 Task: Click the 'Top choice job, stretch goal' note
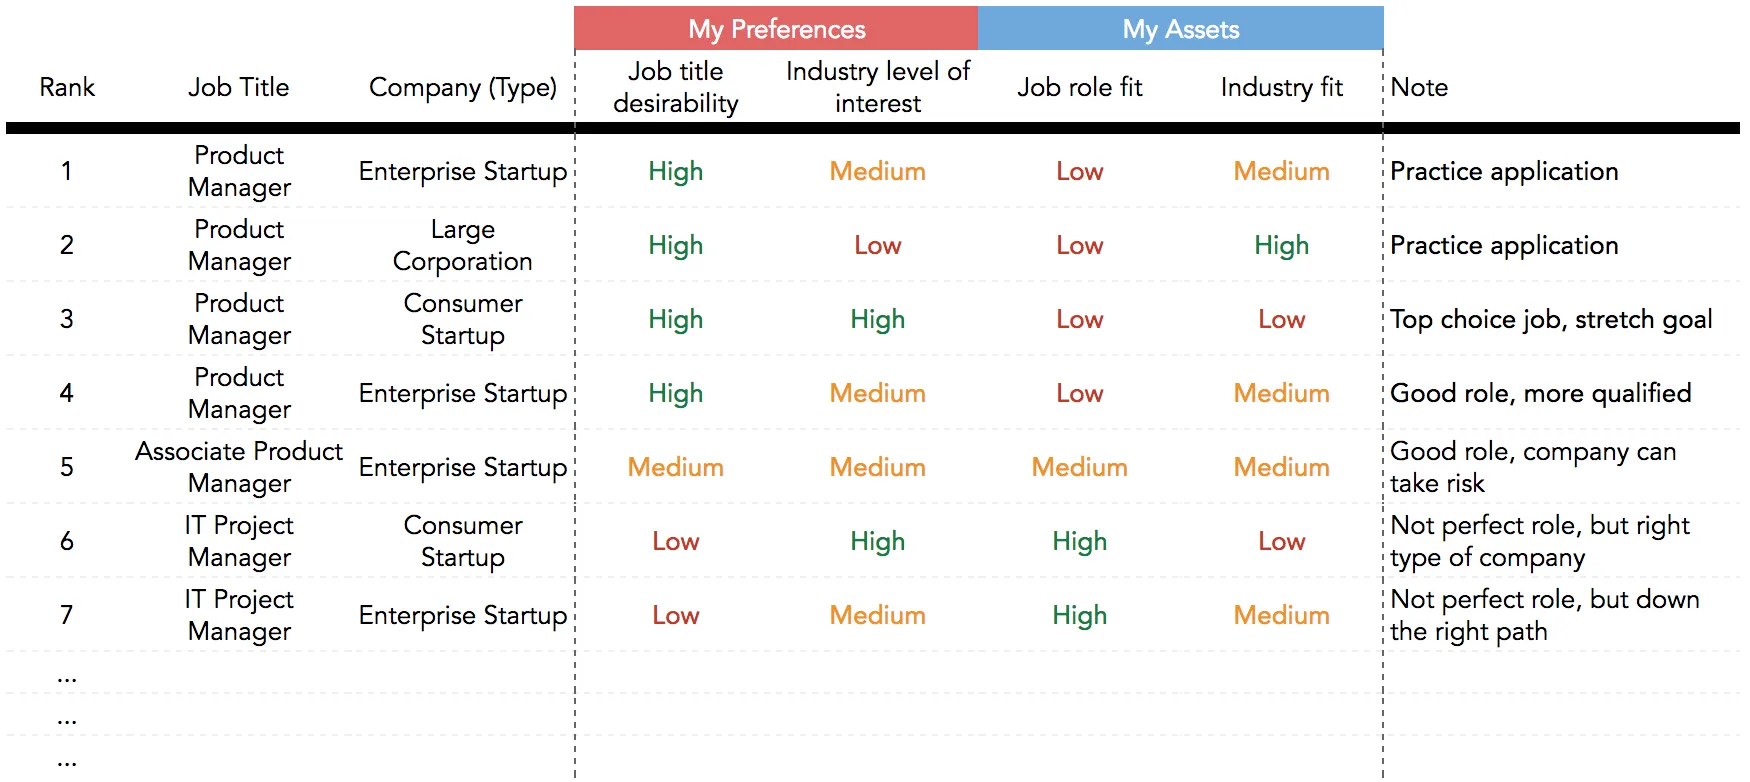[1550, 320]
